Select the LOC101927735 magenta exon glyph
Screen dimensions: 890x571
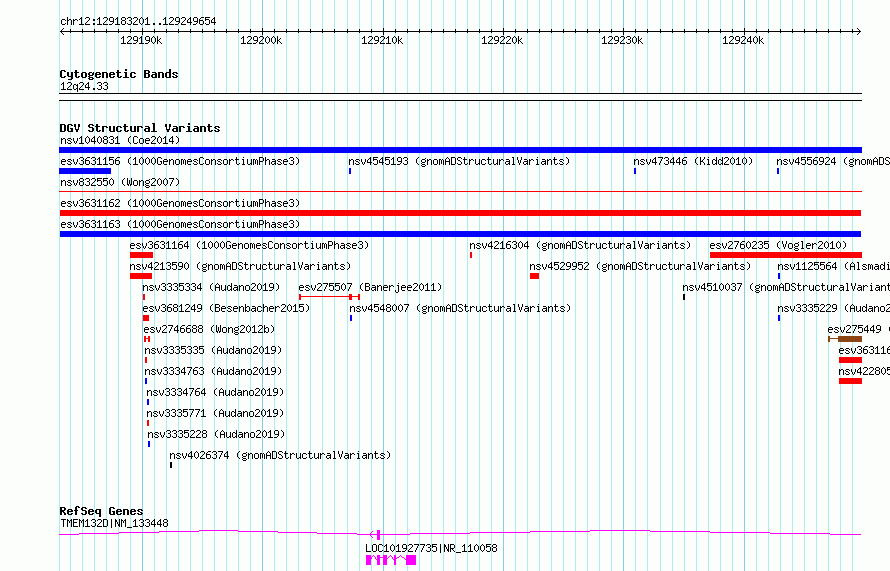(391, 560)
